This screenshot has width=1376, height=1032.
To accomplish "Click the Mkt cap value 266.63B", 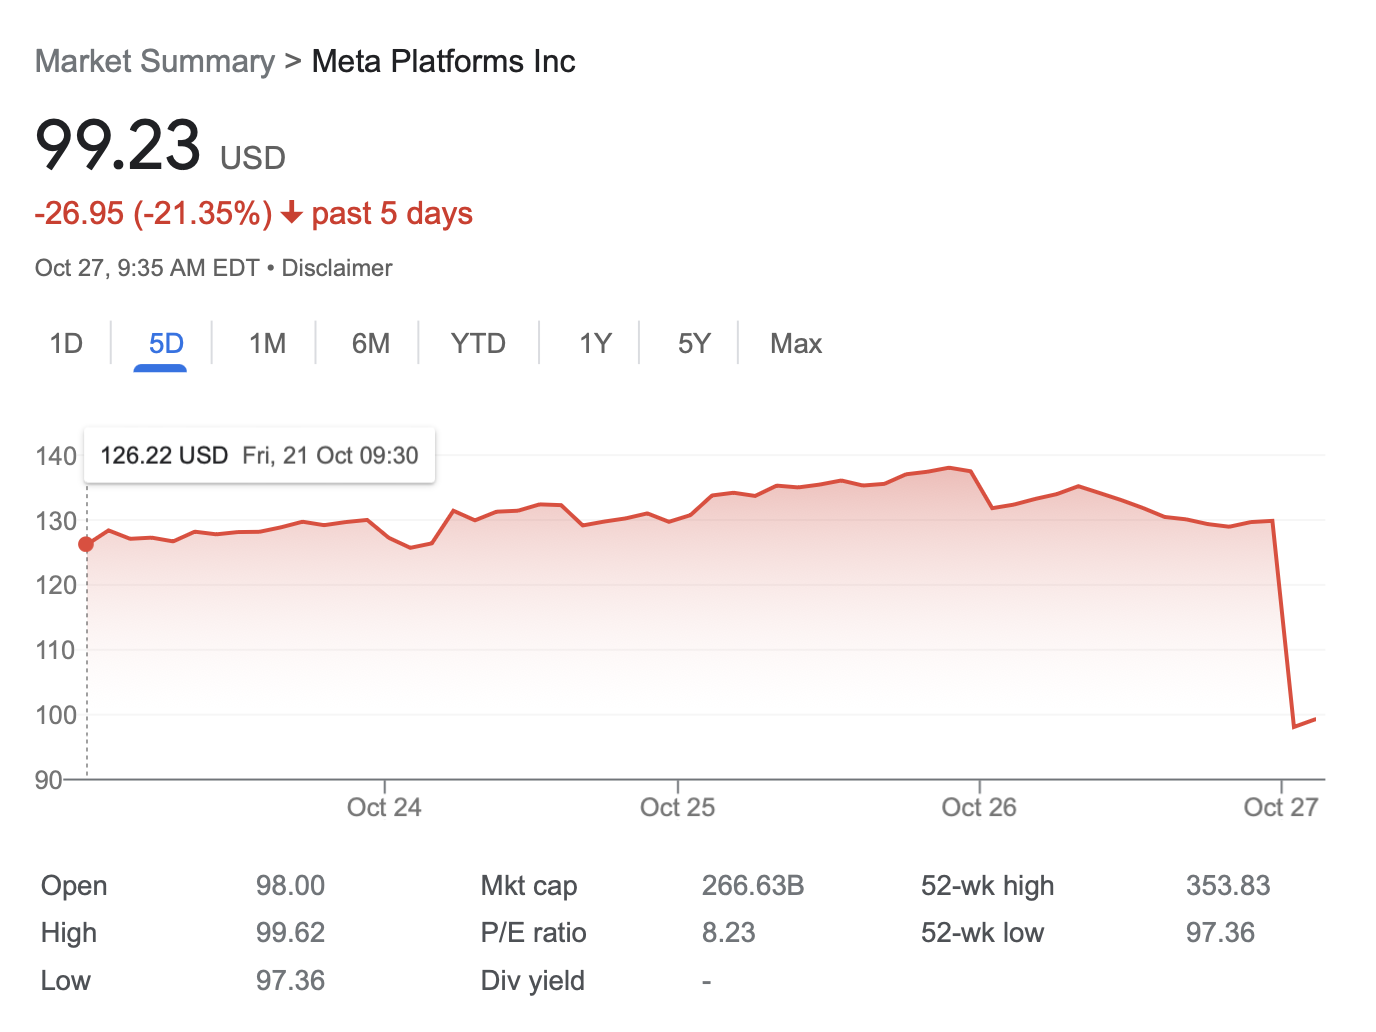I will (x=753, y=886).
